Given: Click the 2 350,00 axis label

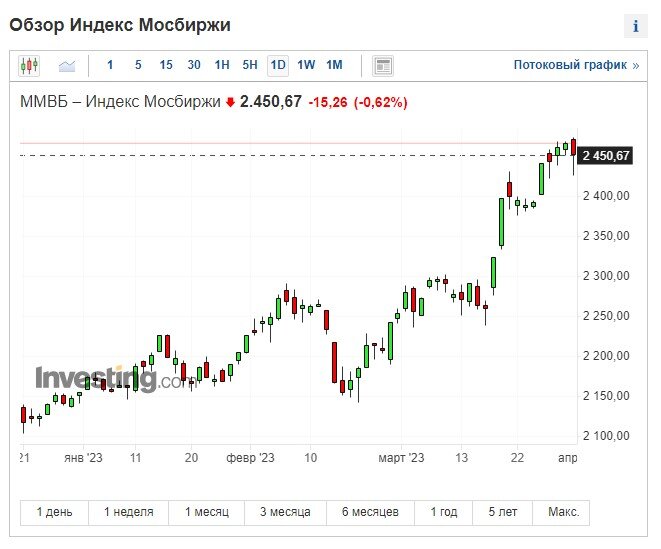Looking at the screenshot, I should (606, 236).
